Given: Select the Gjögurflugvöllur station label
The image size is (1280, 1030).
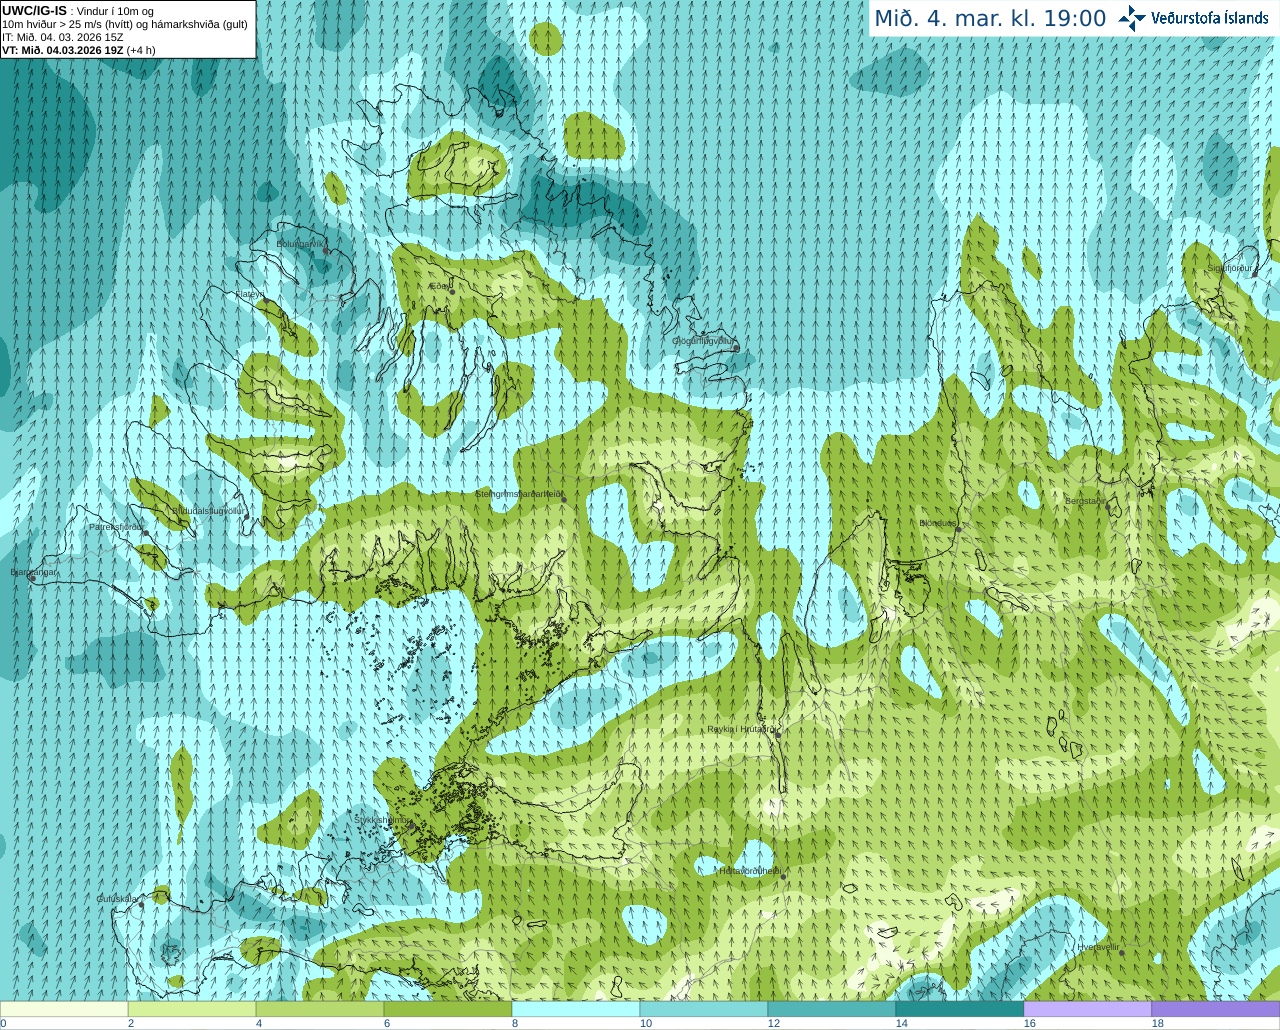Looking at the screenshot, I should click(x=703, y=341).
